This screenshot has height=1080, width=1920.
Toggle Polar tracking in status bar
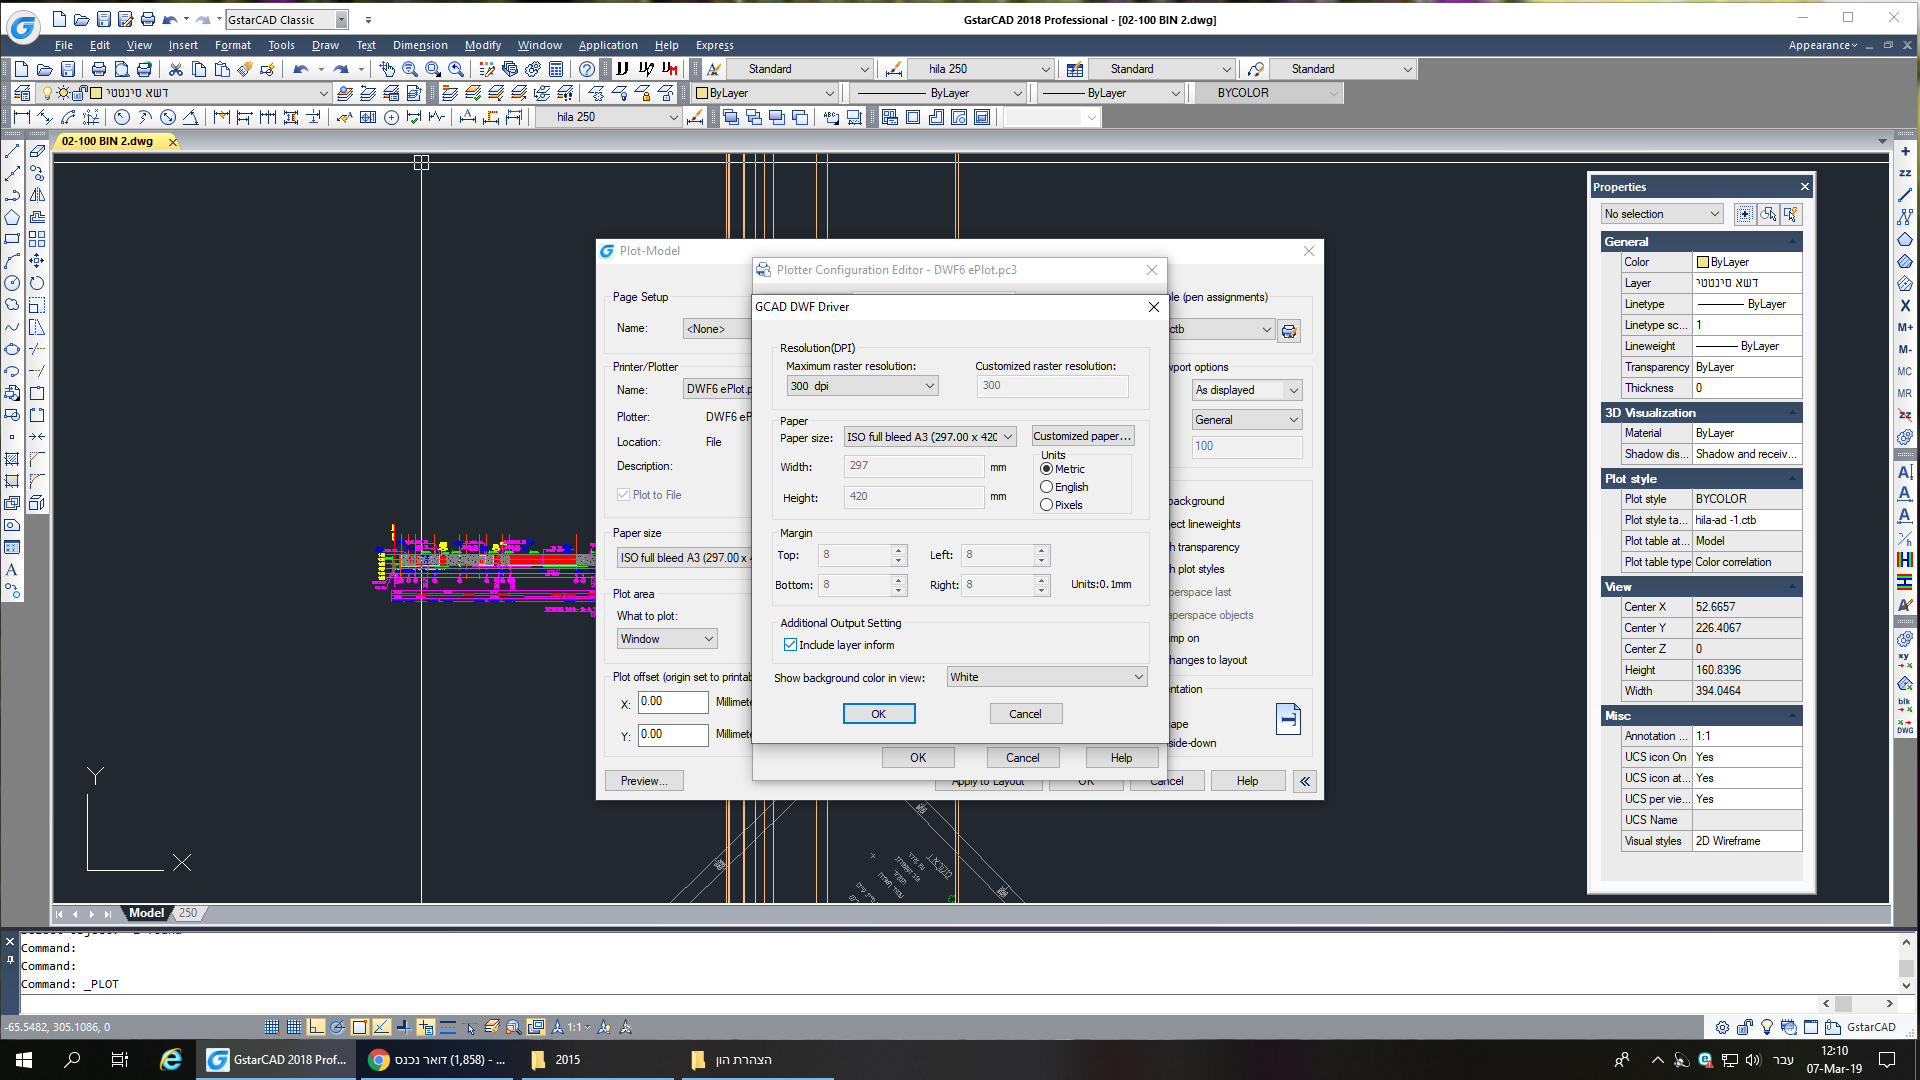tap(338, 1027)
